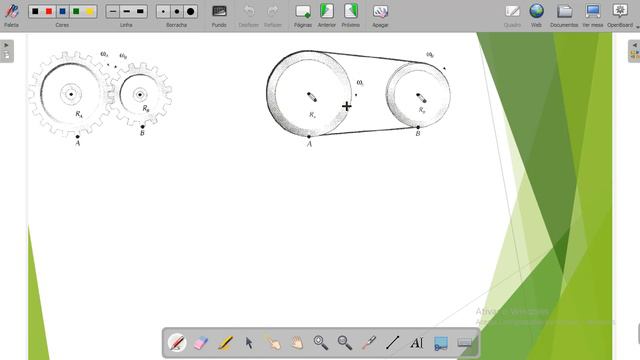Select the arrow Selector tool

pos(249,343)
